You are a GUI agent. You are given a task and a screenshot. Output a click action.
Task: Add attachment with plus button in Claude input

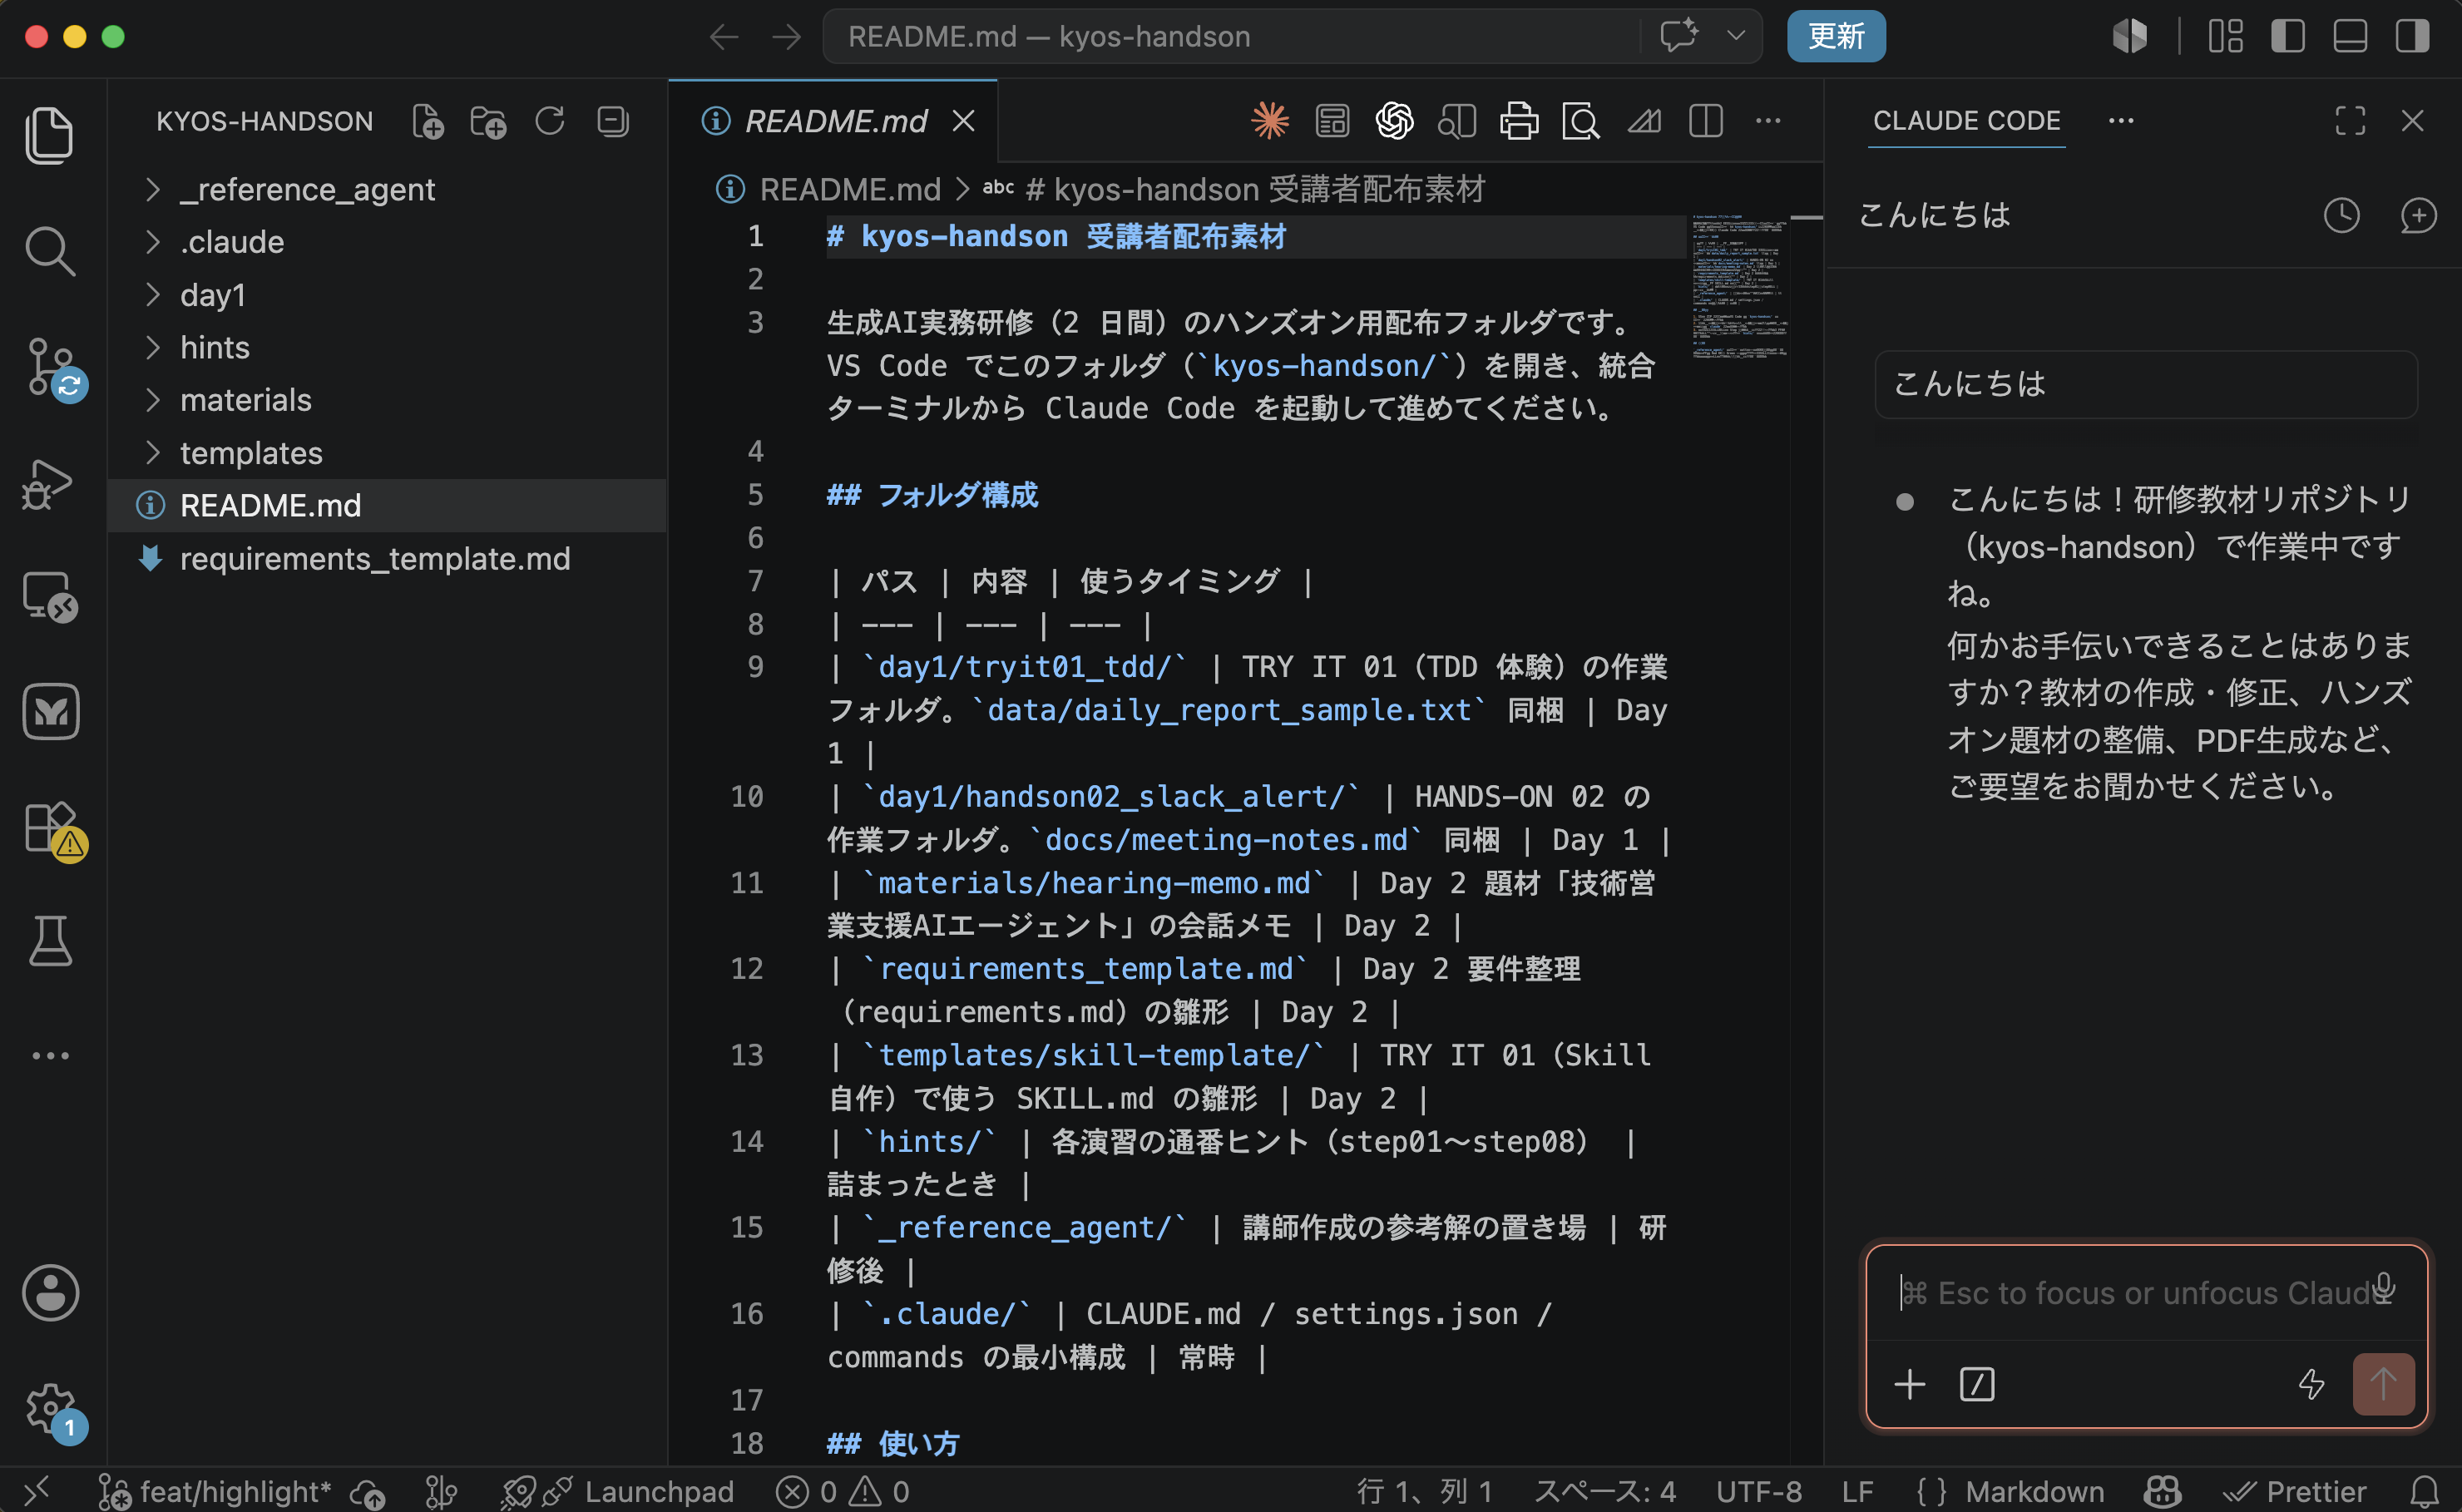1909,1384
